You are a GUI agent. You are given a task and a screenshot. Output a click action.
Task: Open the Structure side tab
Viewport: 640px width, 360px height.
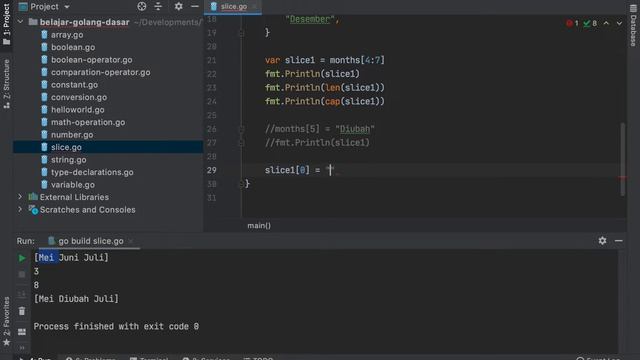point(6,84)
